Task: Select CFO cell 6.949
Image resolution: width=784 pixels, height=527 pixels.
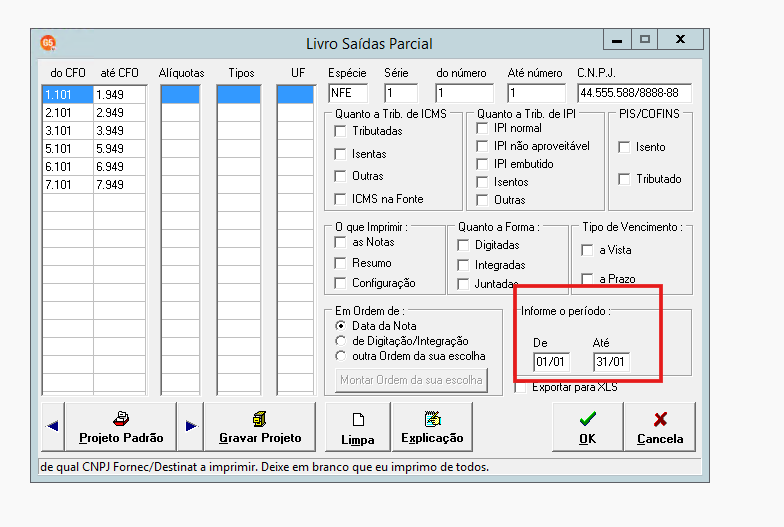Action: pyautogui.click(x=120, y=166)
